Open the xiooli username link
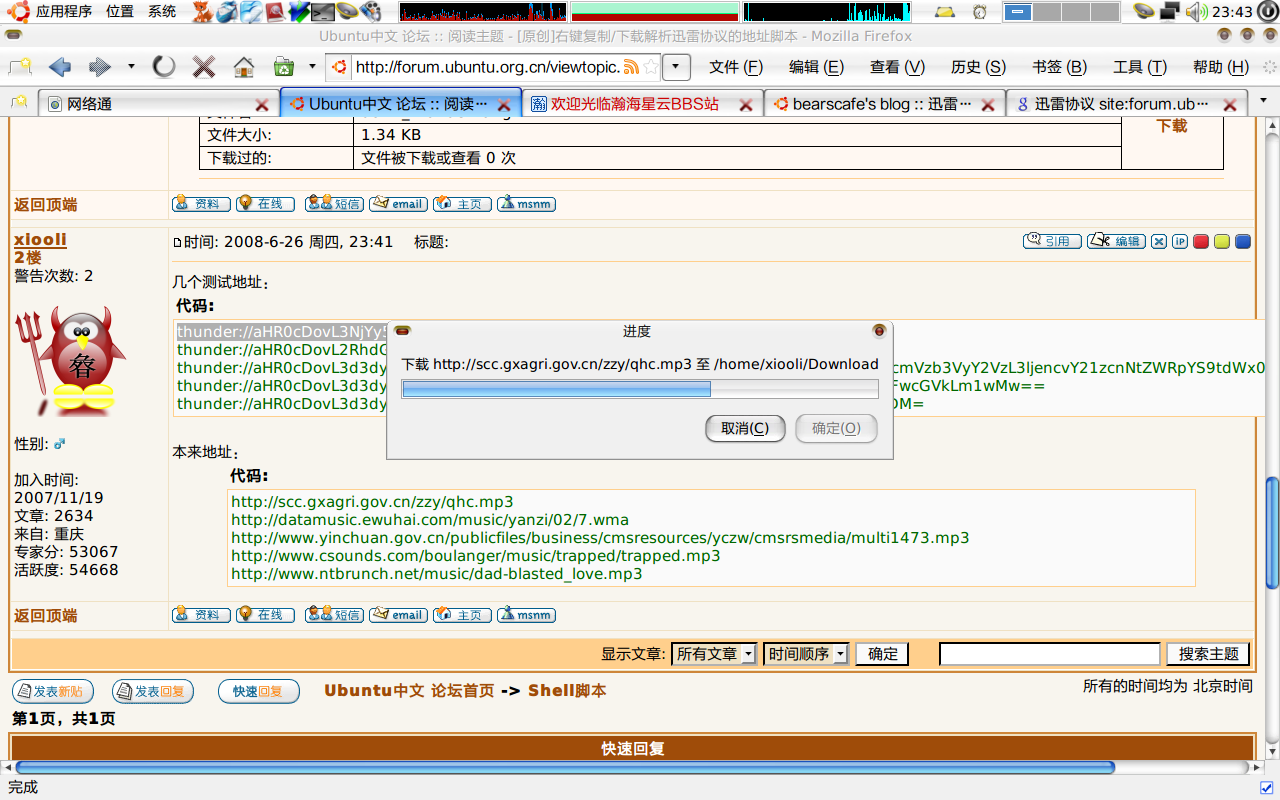Image resolution: width=1280 pixels, height=800 pixels. (x=40, y=239)
